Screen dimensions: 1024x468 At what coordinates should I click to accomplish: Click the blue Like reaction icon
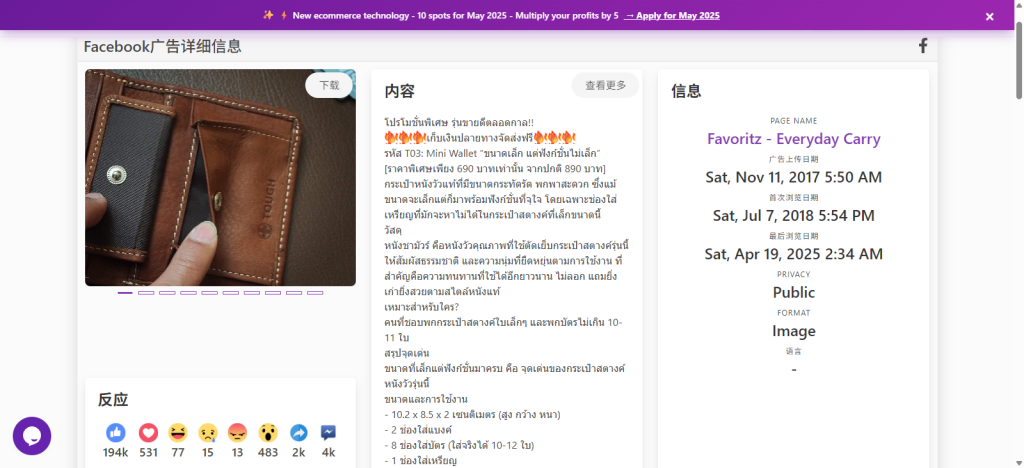pos(116,433)
